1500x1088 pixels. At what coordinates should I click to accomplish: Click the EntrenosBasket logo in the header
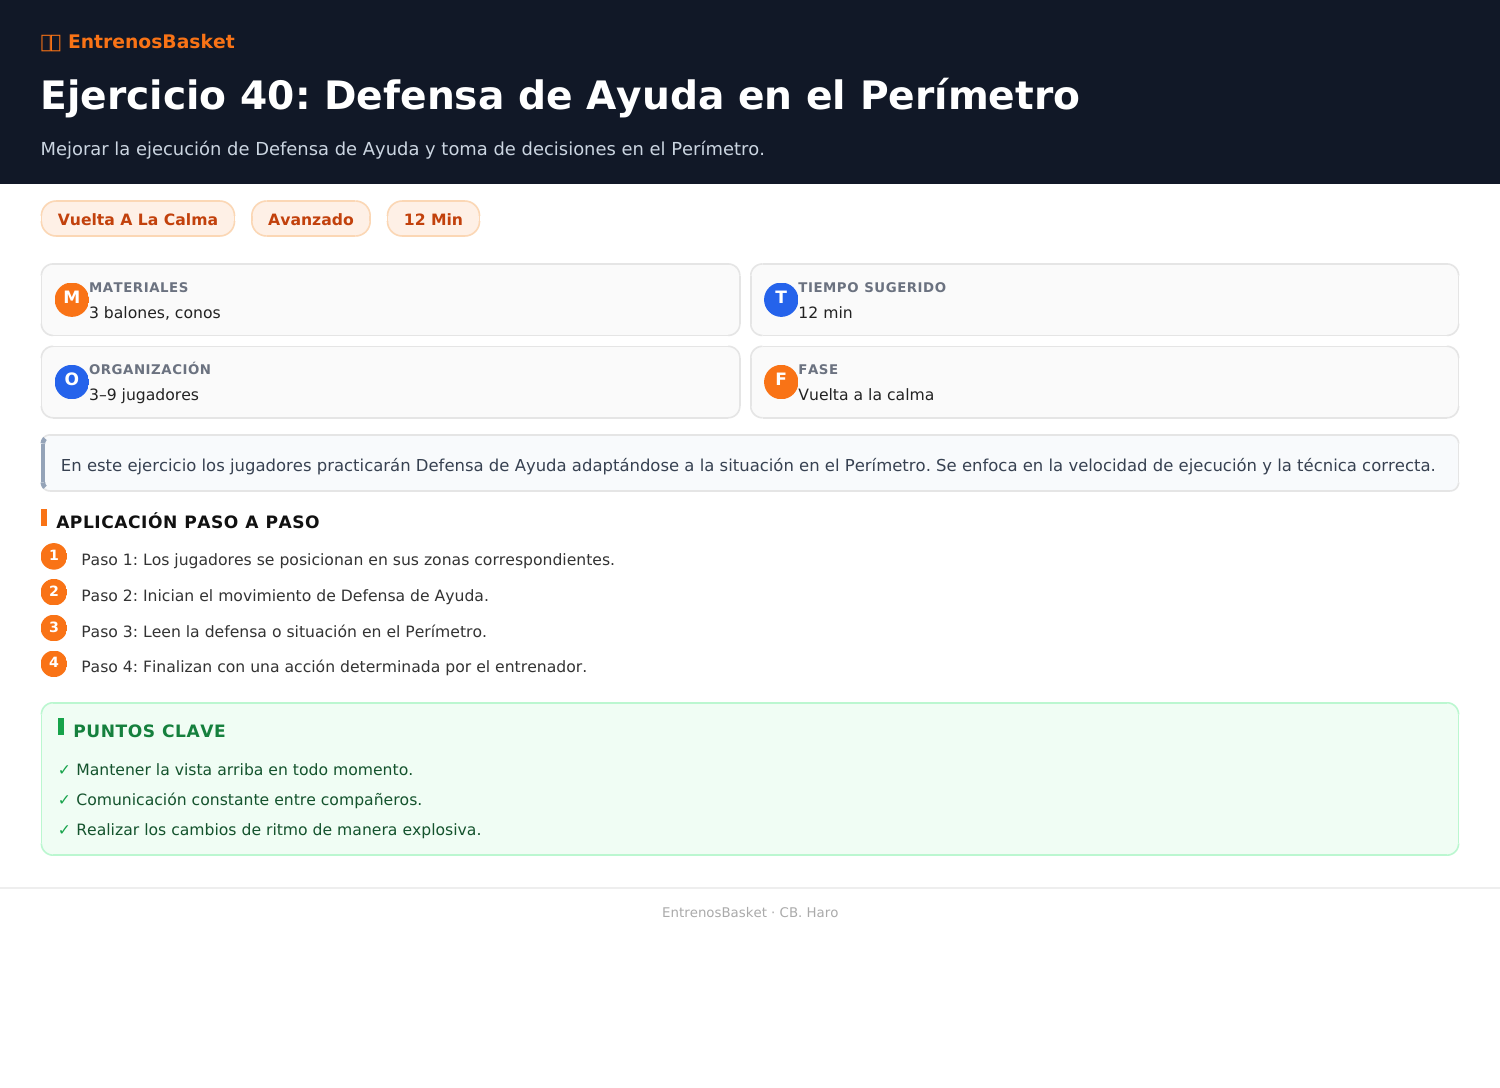click(137, 42)
